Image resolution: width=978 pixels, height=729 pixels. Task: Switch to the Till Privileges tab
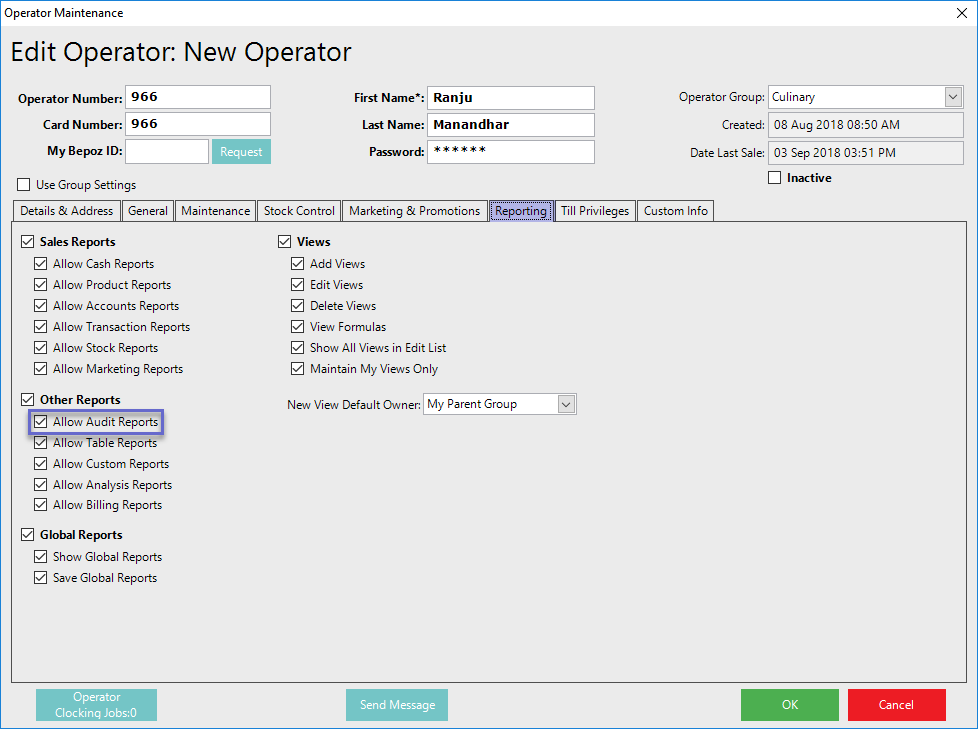tap(595, 211)
